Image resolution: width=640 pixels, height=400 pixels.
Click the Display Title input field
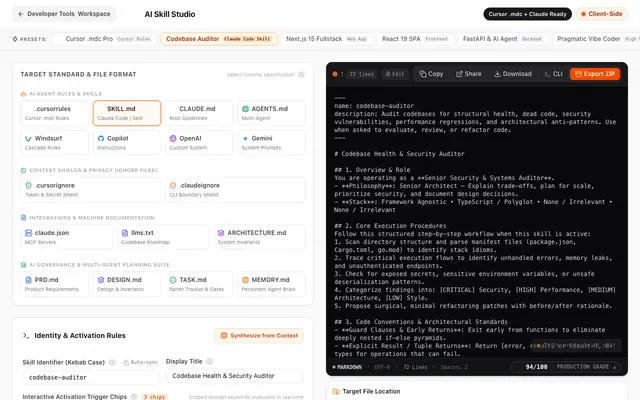(x=235, y=376)
